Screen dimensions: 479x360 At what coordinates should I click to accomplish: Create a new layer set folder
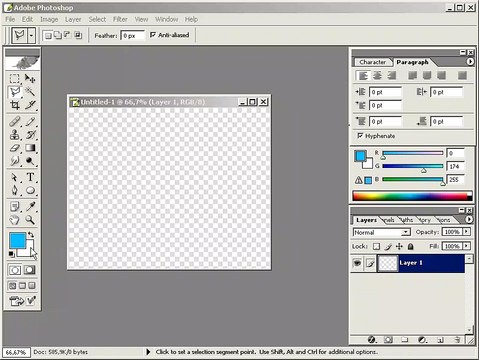click(405, 340)
